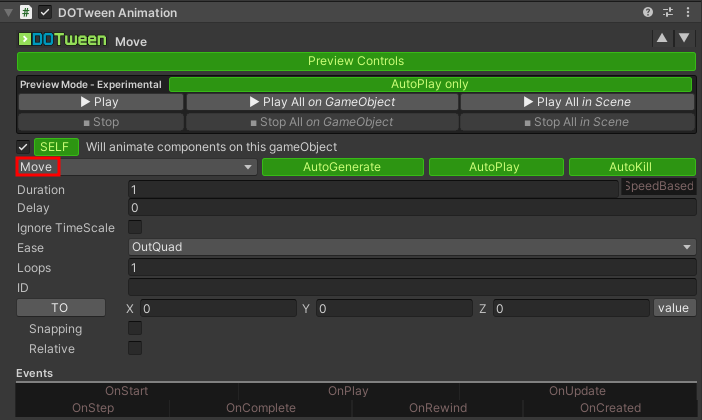702x420 pixels.
Task: Enable the Snapping checkbox
Action: 135,328
